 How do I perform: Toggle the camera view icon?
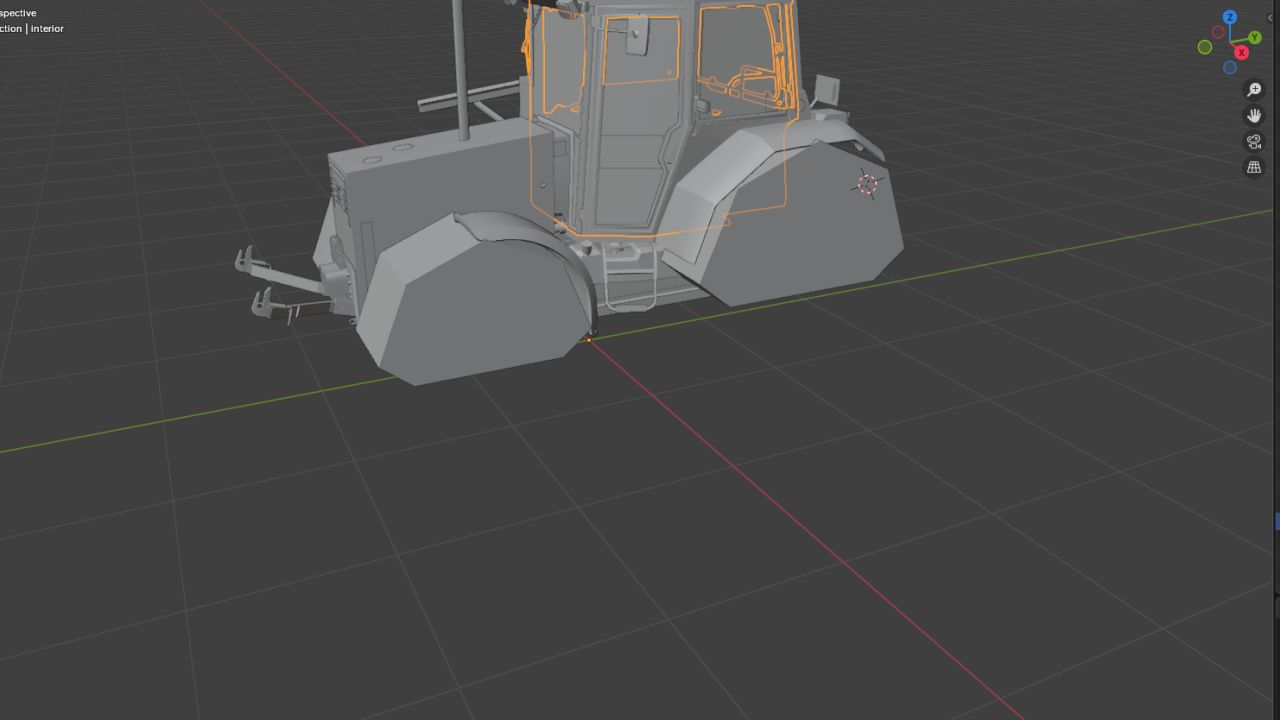1254,142
